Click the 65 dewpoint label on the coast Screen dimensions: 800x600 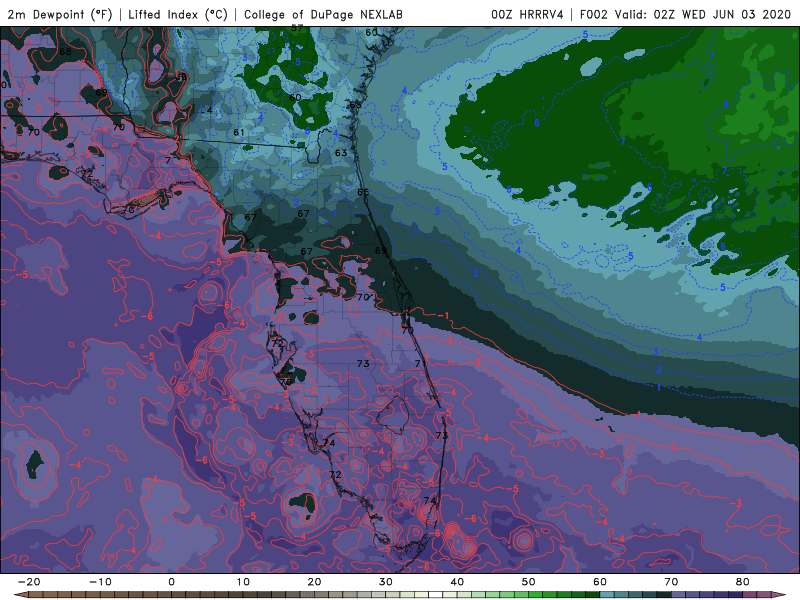(x=363, y=192)
